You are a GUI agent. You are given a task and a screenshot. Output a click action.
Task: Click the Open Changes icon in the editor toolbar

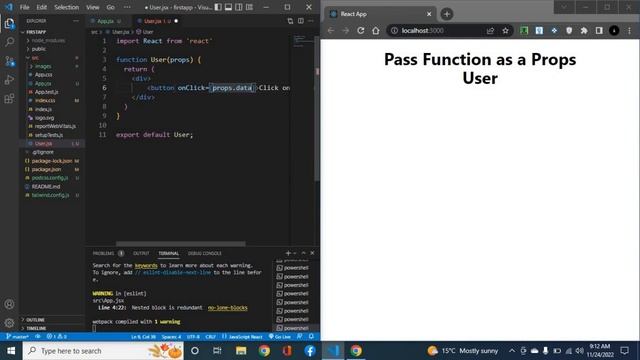[290, 21]
